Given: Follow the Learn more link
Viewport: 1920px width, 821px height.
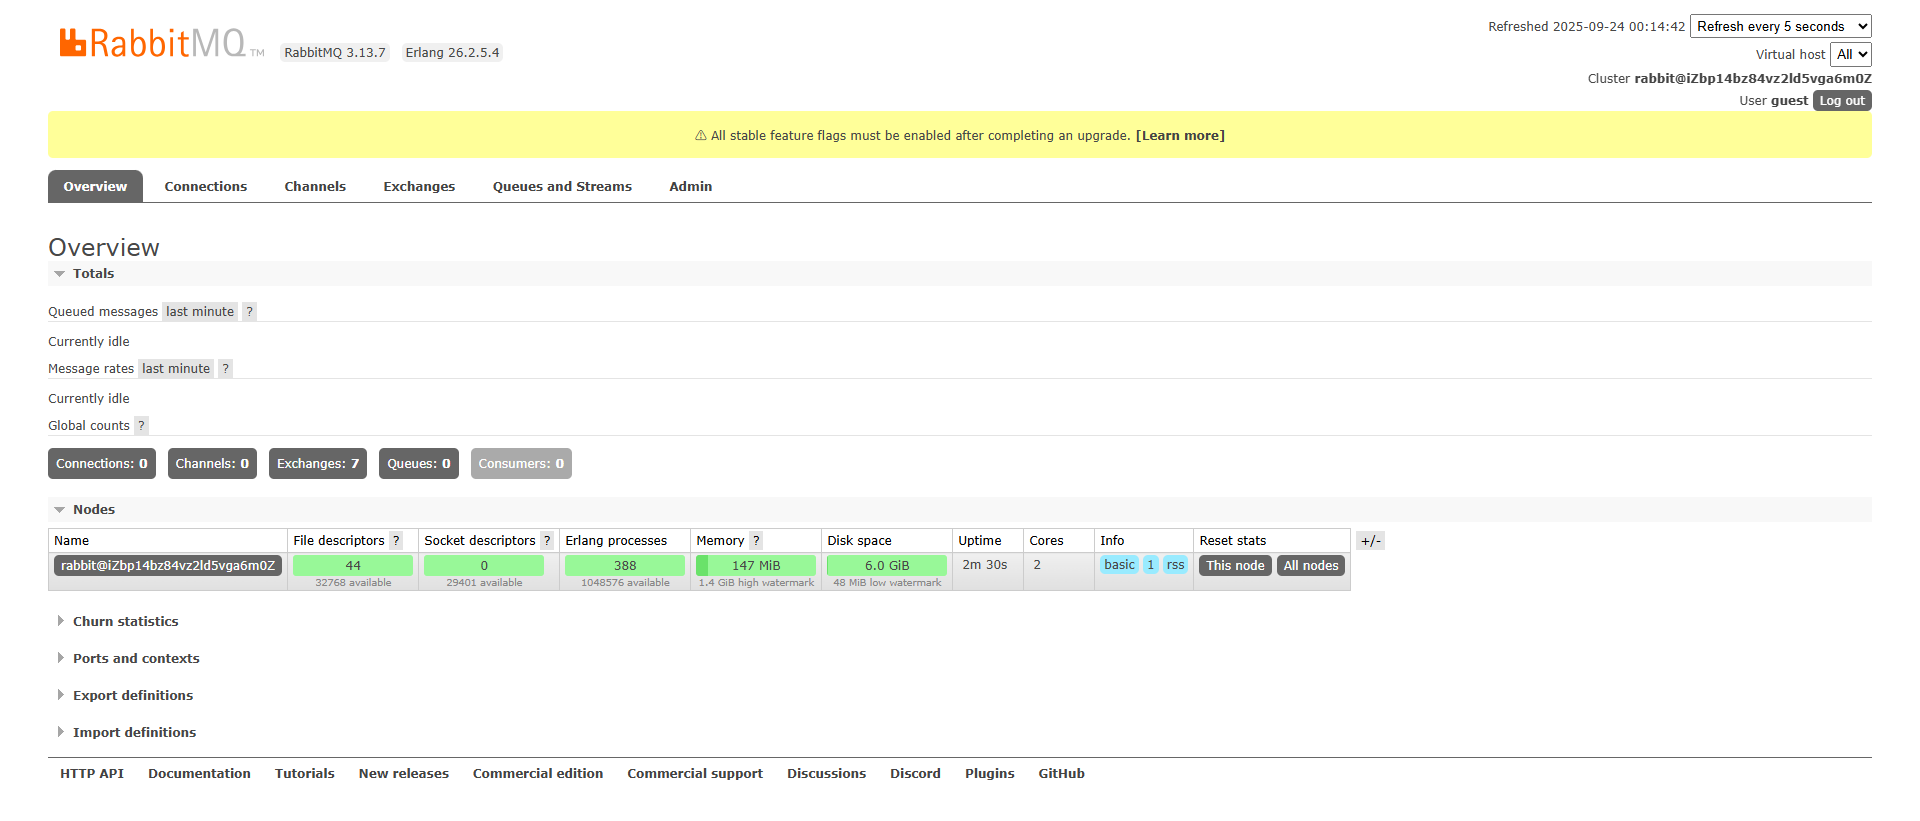Looking at the screenshot, I should (x=1180, y=136).
